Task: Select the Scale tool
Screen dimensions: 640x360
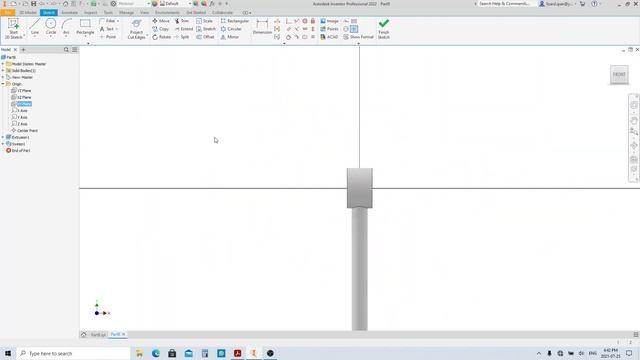Action: 204,21
